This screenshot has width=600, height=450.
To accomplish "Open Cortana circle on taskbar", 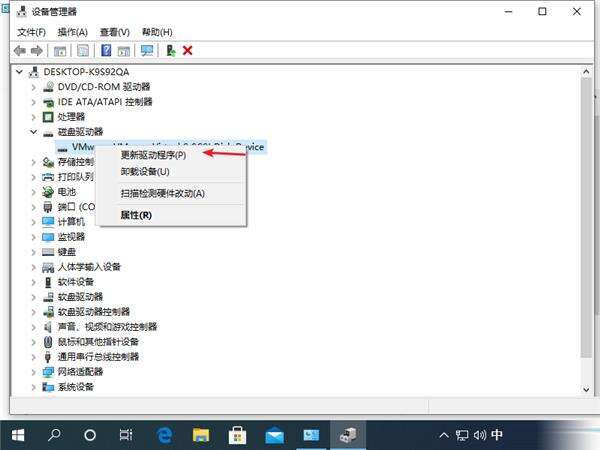I will pos(90,435).
